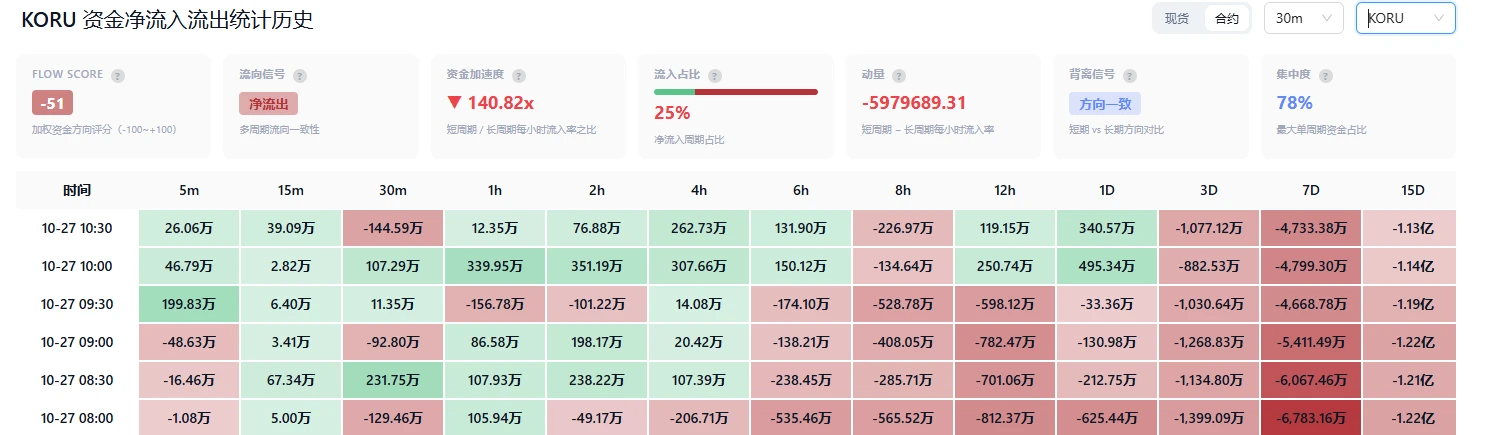Click the help icon beside 流向信号
Viewport: 1485px width, 435px height.
[x=300, y=75]
